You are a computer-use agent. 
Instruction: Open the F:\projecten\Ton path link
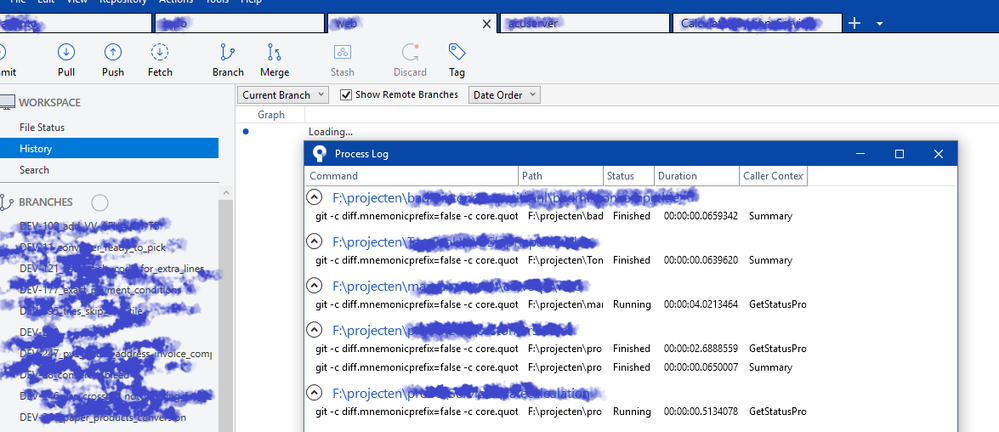click(465, 241)
